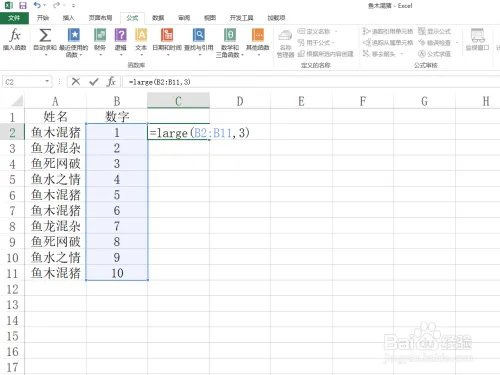The width and height of the screenshot is (500, 375).
Task: Click the Save icon in quick access toolbar
Action: point(23,5)
